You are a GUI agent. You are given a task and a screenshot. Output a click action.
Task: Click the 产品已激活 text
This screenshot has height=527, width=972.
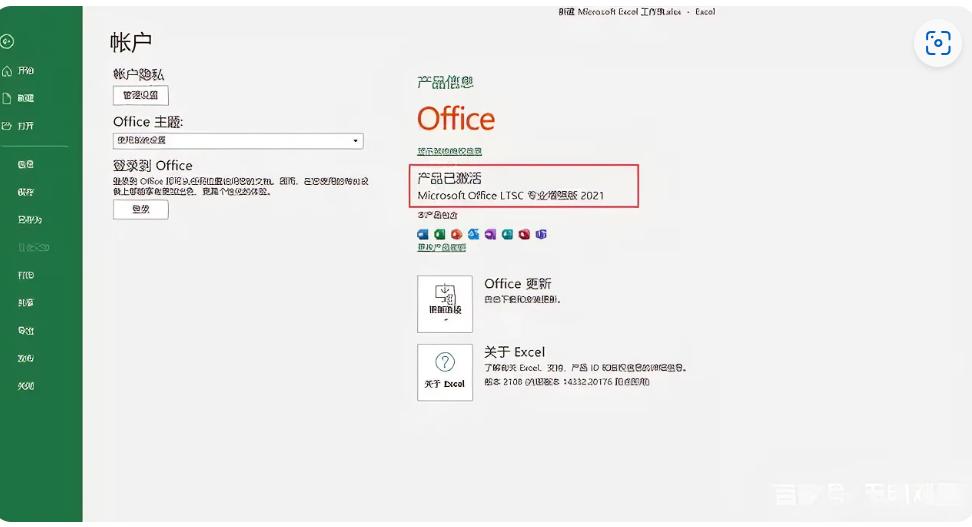pyautogui.click(x=449, y=179)
